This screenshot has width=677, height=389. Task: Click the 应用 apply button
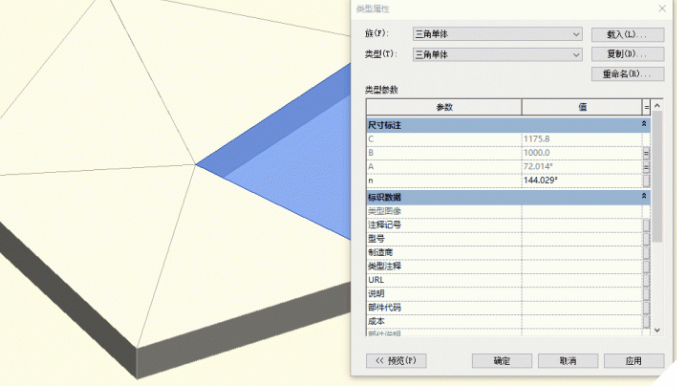[634, 361]
